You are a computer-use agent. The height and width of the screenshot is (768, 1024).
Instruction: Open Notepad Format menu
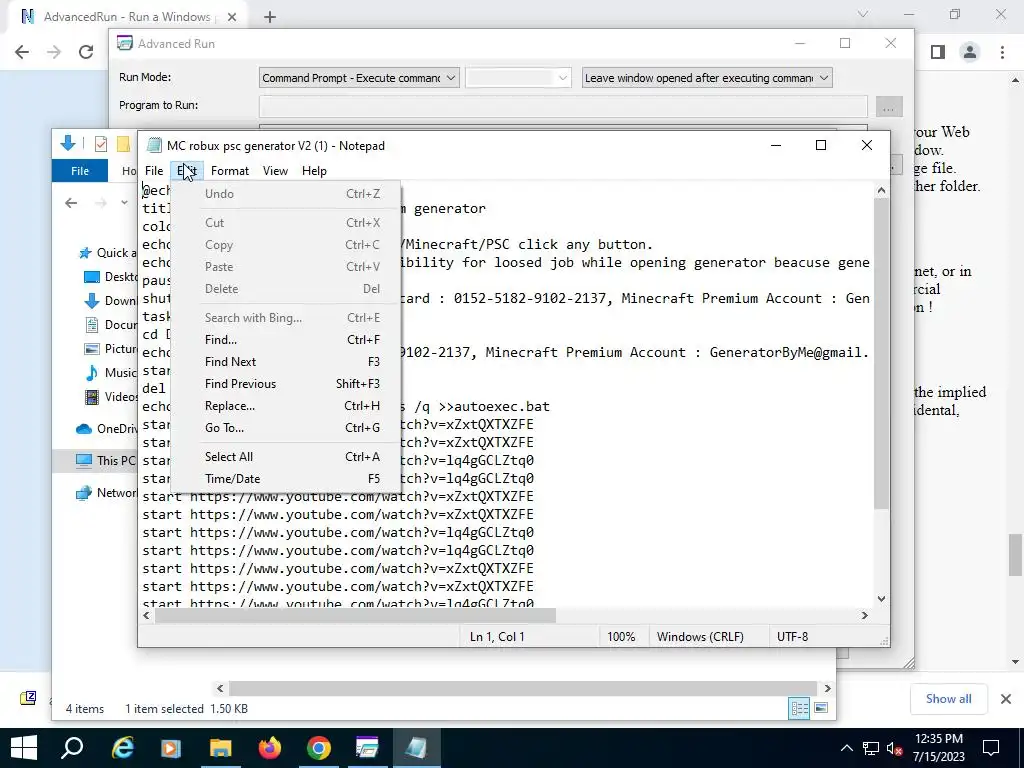click(x=230, y=170)
